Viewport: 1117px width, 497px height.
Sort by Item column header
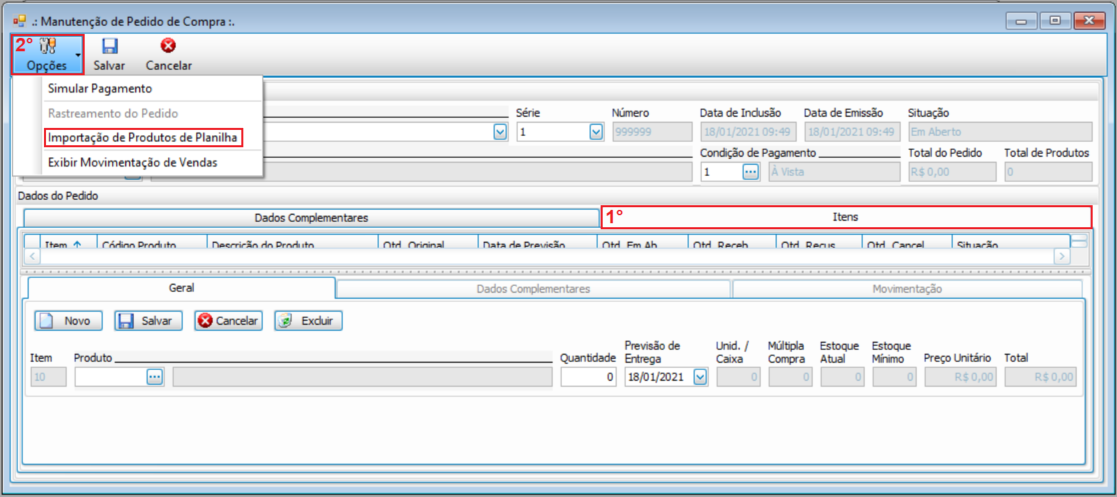(x=68, y=244)
